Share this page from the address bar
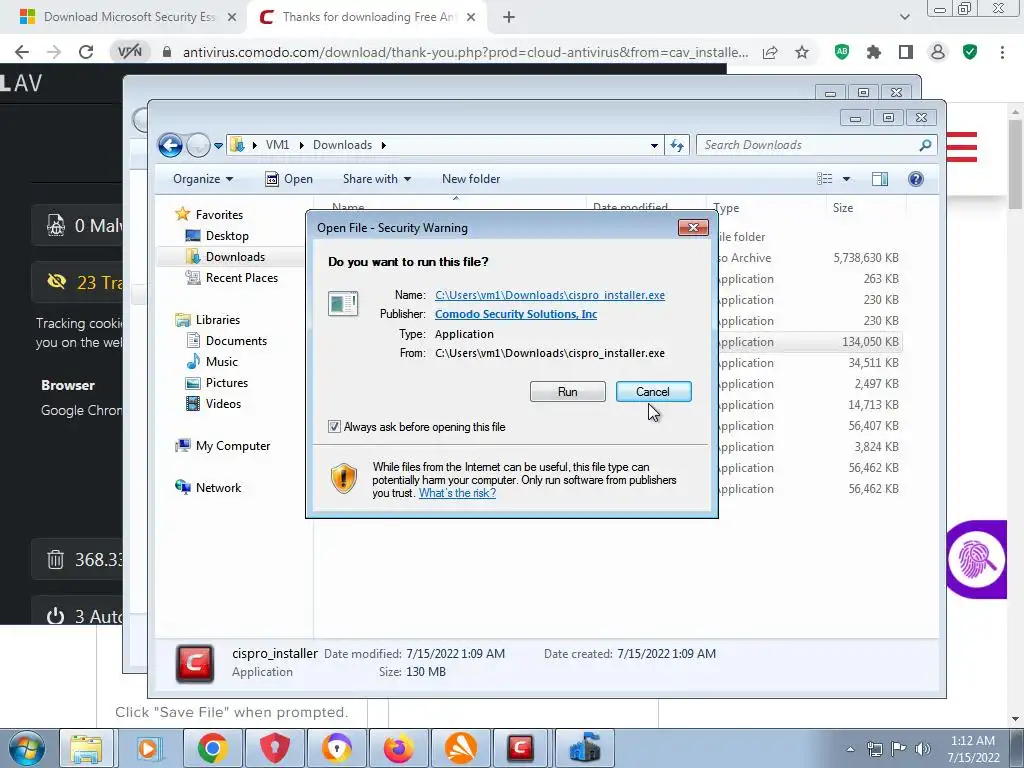Viewport: 1024px width, 768px height. coord(770,52)
